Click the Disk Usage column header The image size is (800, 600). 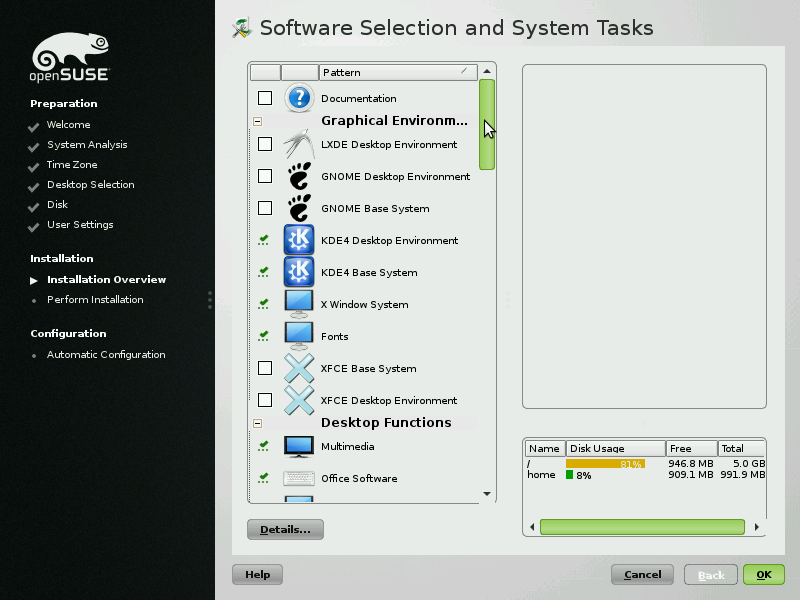pos(615,449)
